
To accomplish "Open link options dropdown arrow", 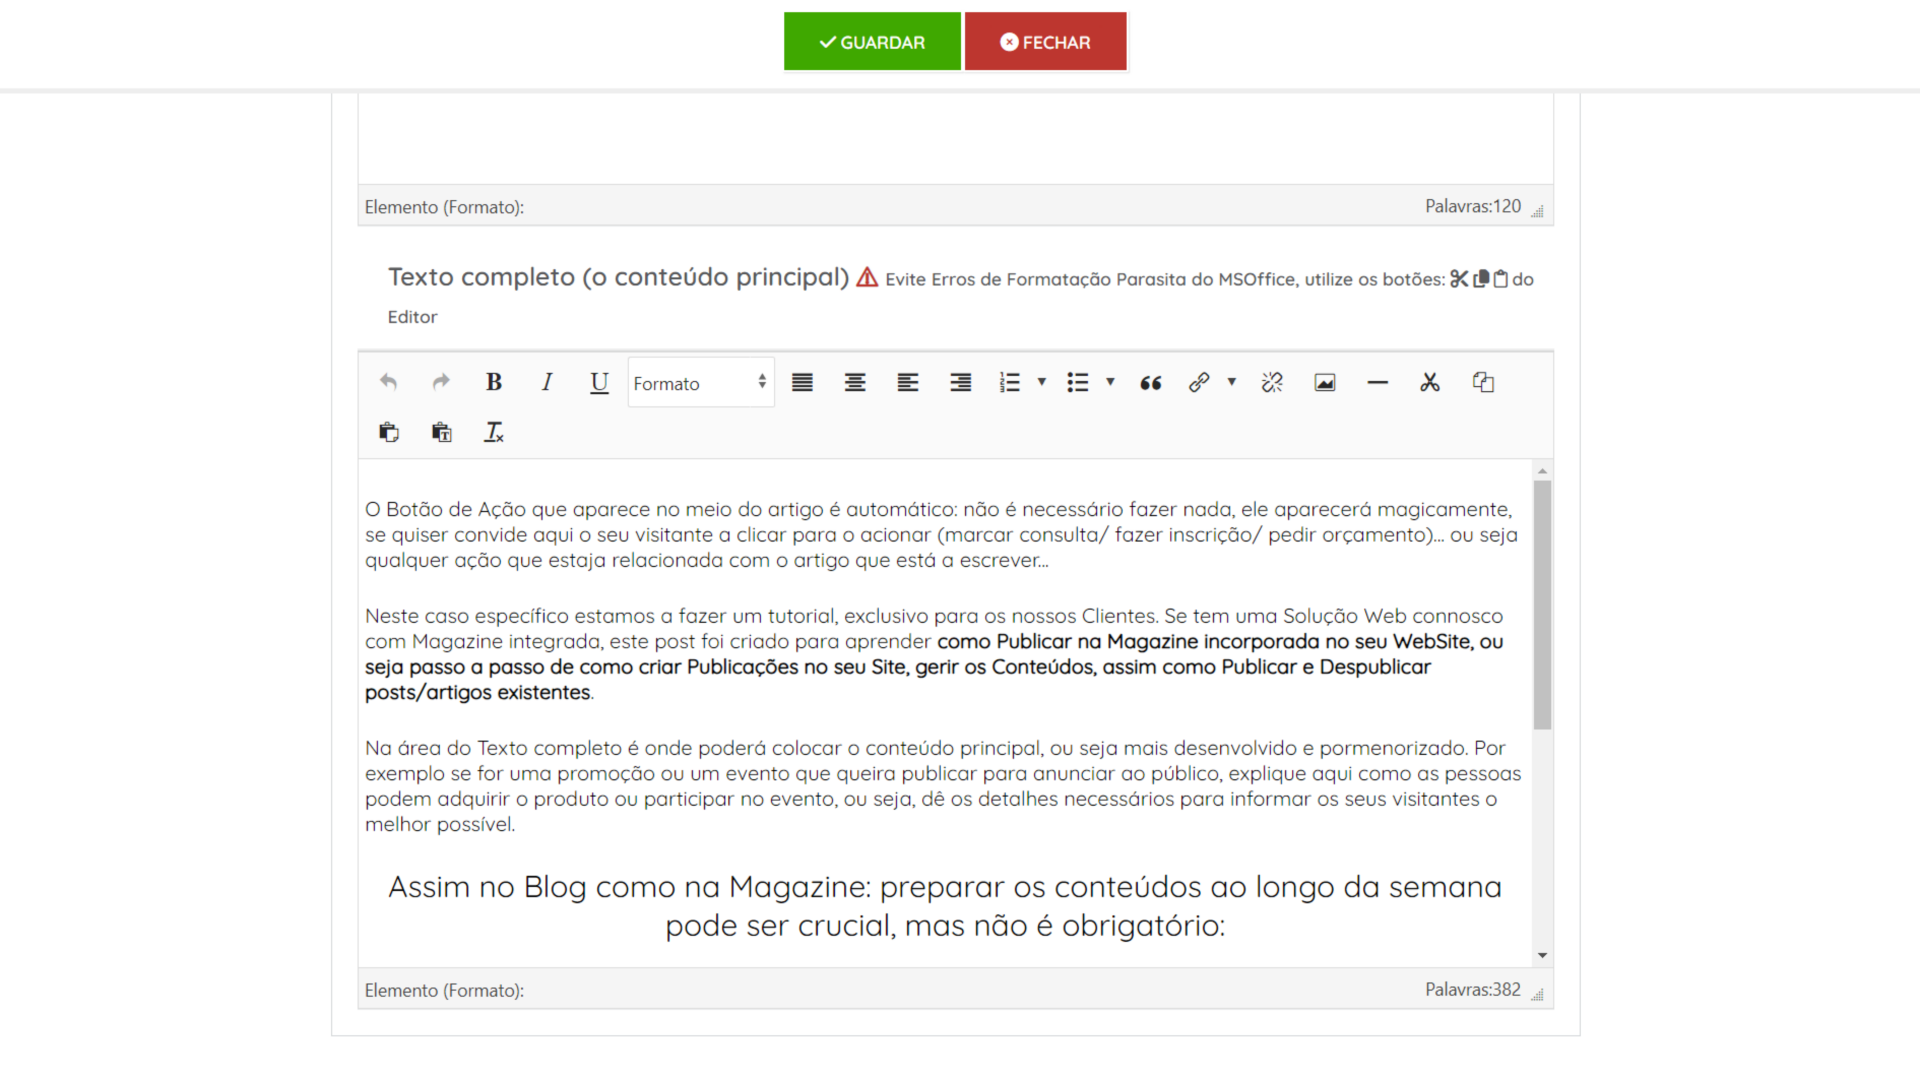I will 1232,382.
